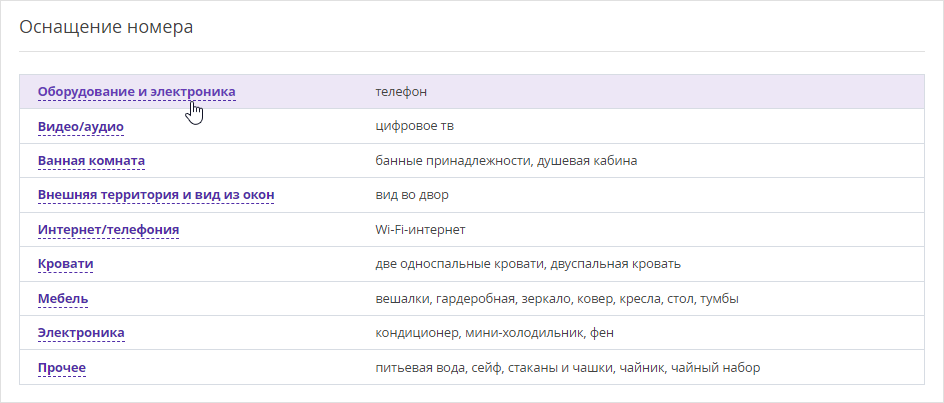Click the divider line under the heading

(472, 51)
